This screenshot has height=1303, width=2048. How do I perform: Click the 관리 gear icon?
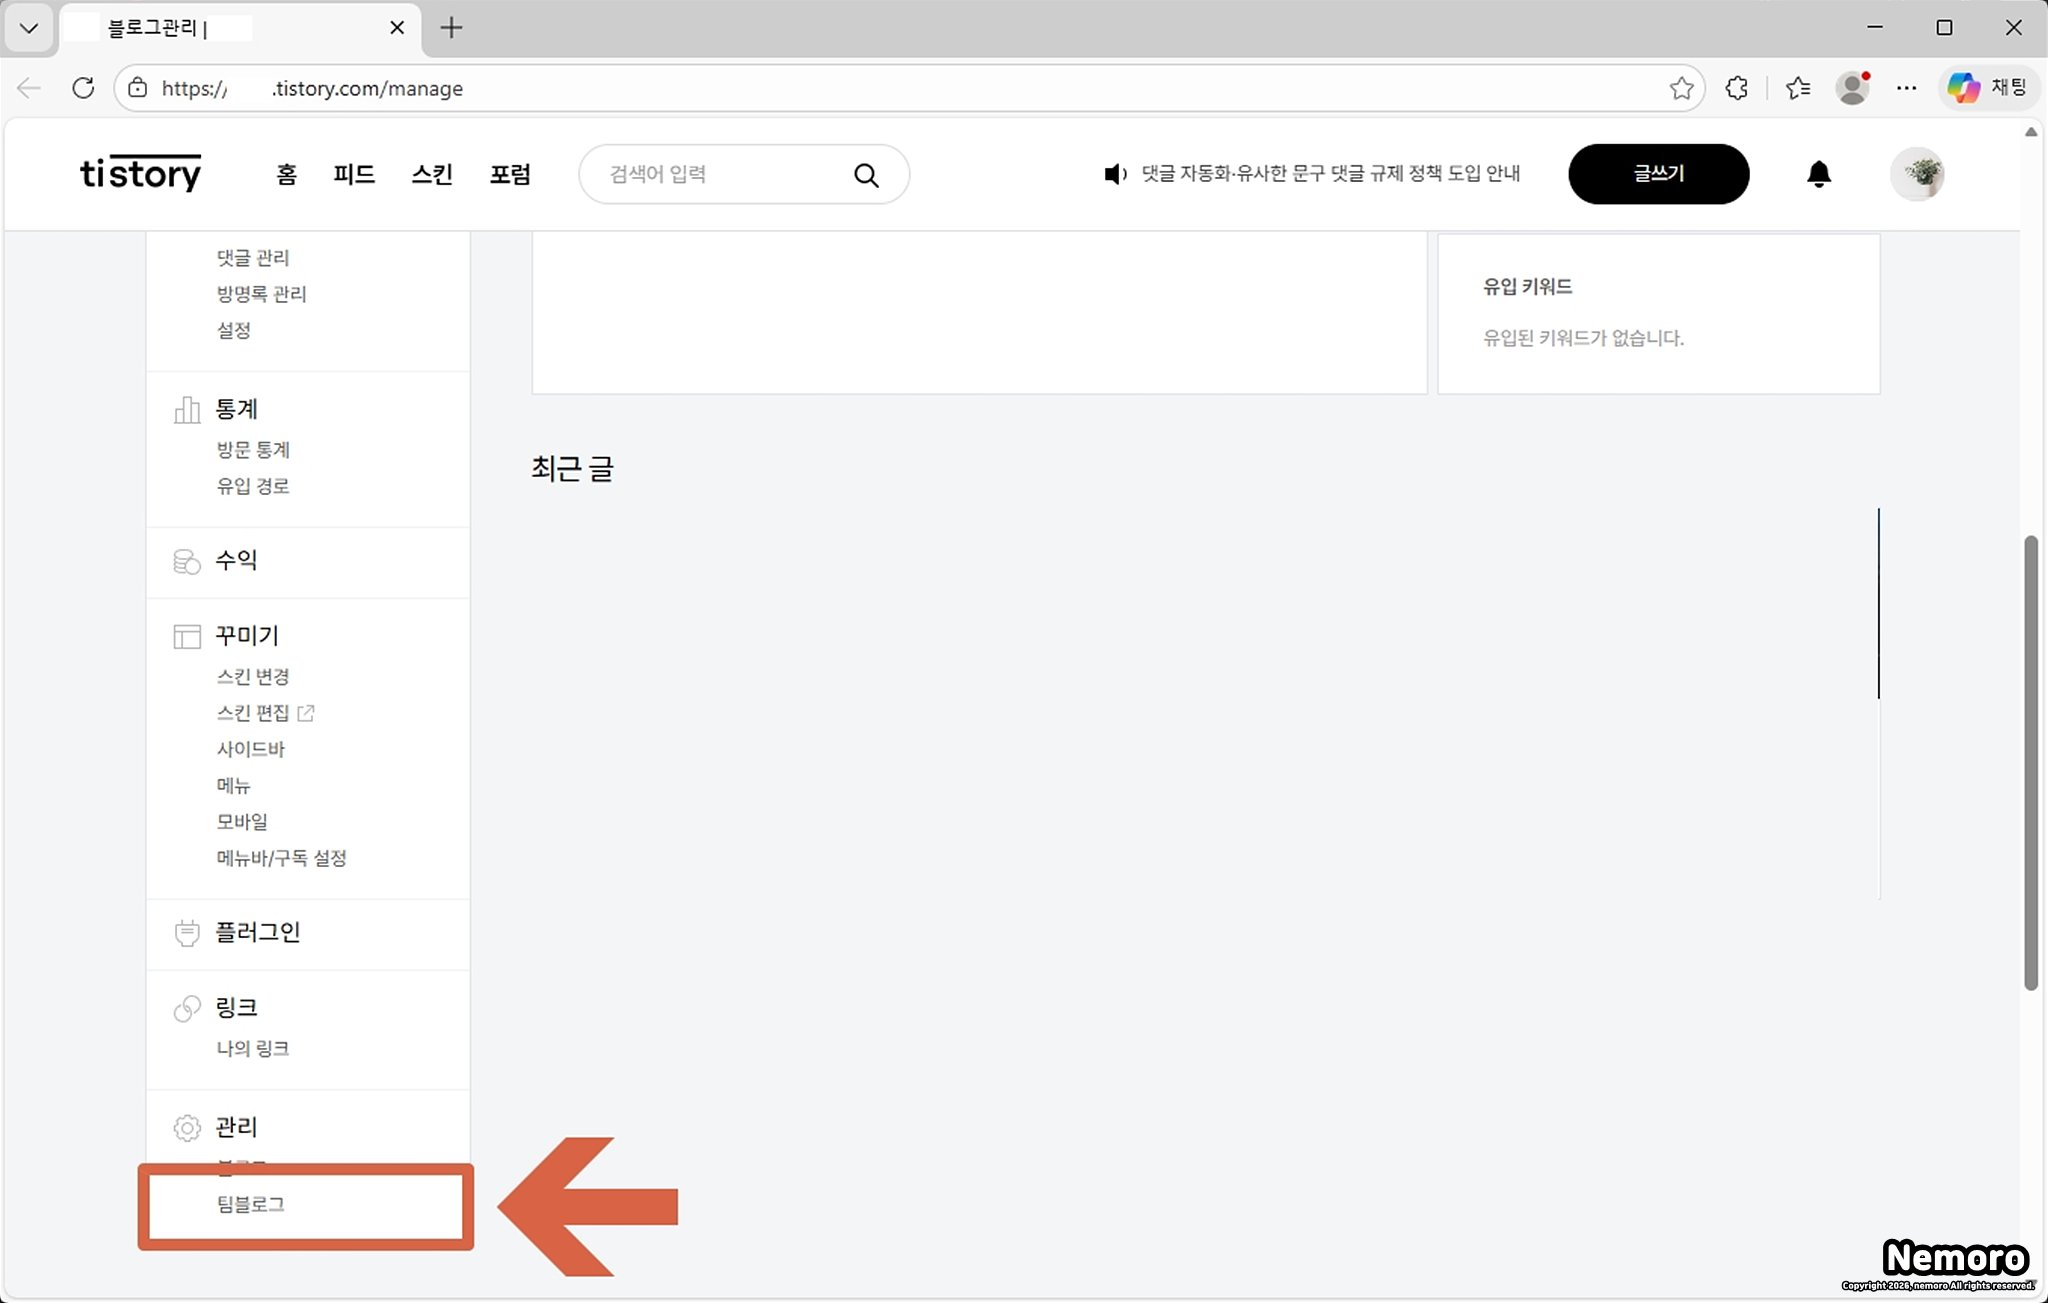[x=187, y=1128]
